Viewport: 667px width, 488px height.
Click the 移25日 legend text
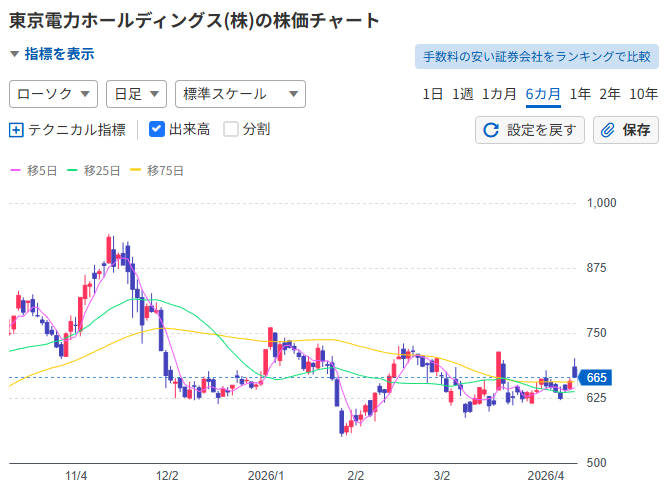pos(102,171)
